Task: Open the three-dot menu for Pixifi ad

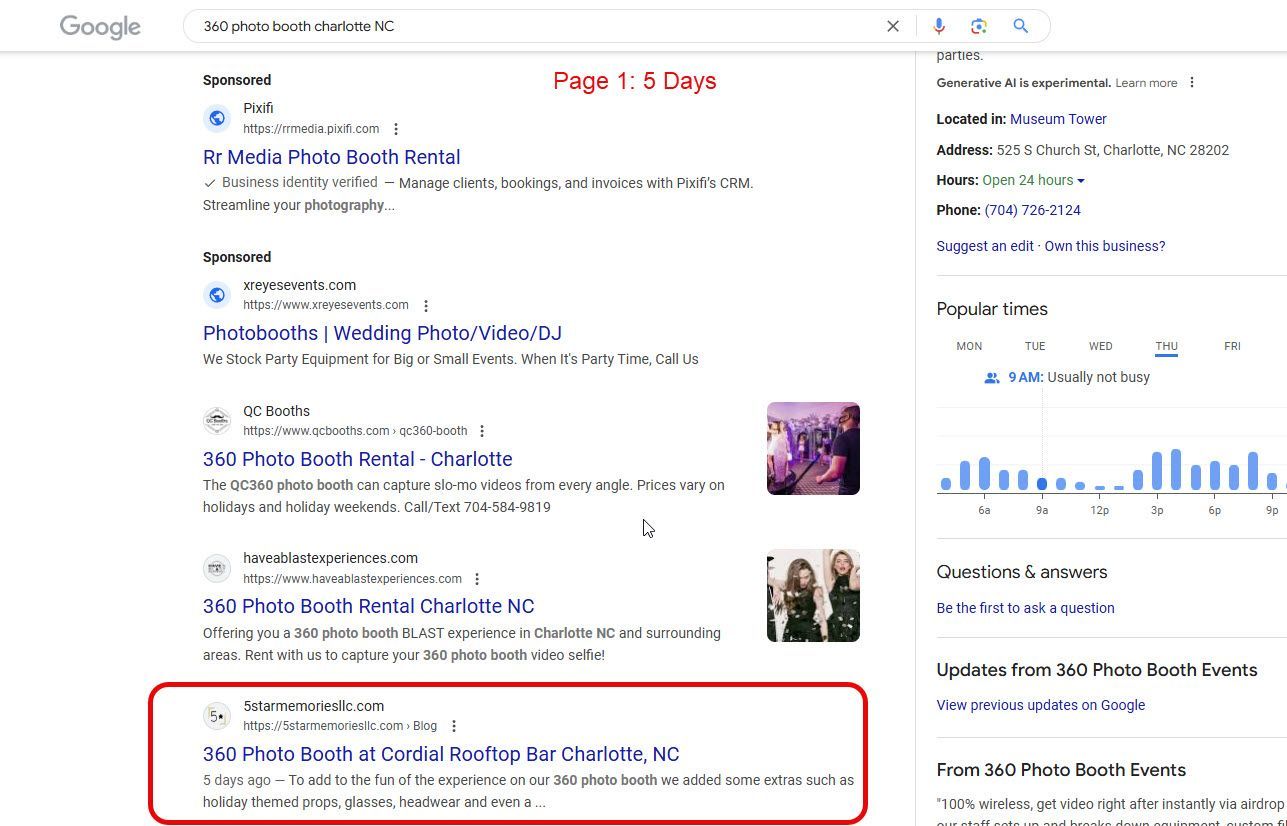Action: (x=396, y=129)
